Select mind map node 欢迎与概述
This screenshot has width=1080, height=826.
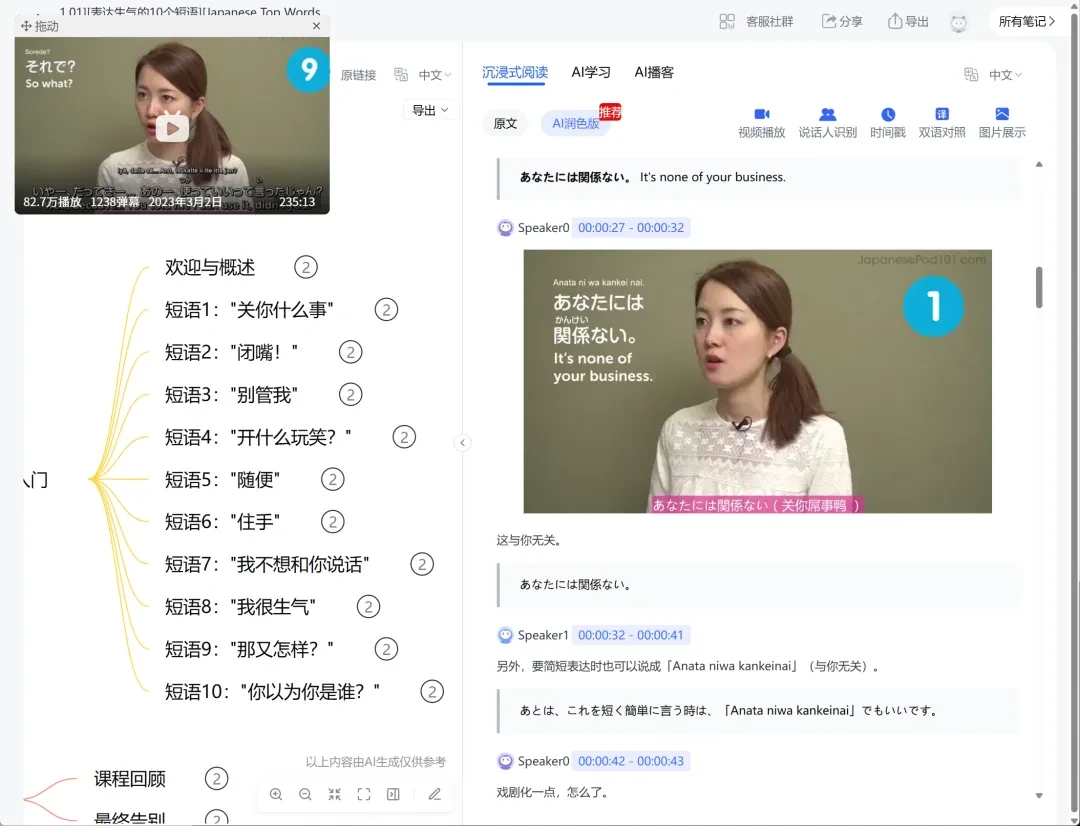tap(210, 267)
